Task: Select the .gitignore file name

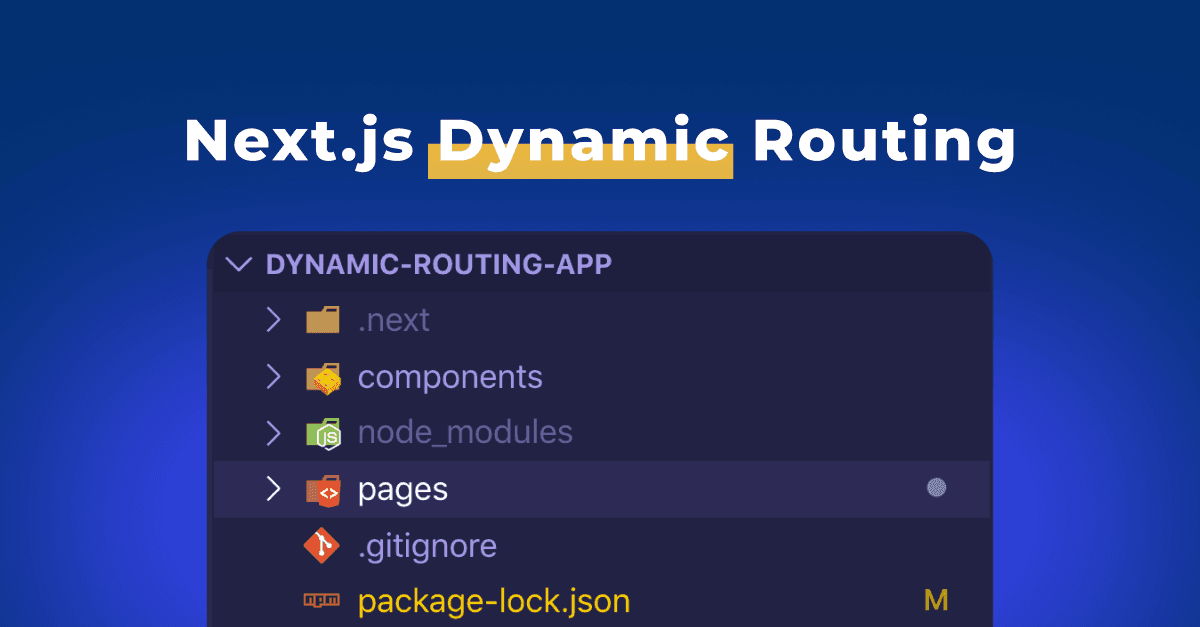Action: coord(427,546)
